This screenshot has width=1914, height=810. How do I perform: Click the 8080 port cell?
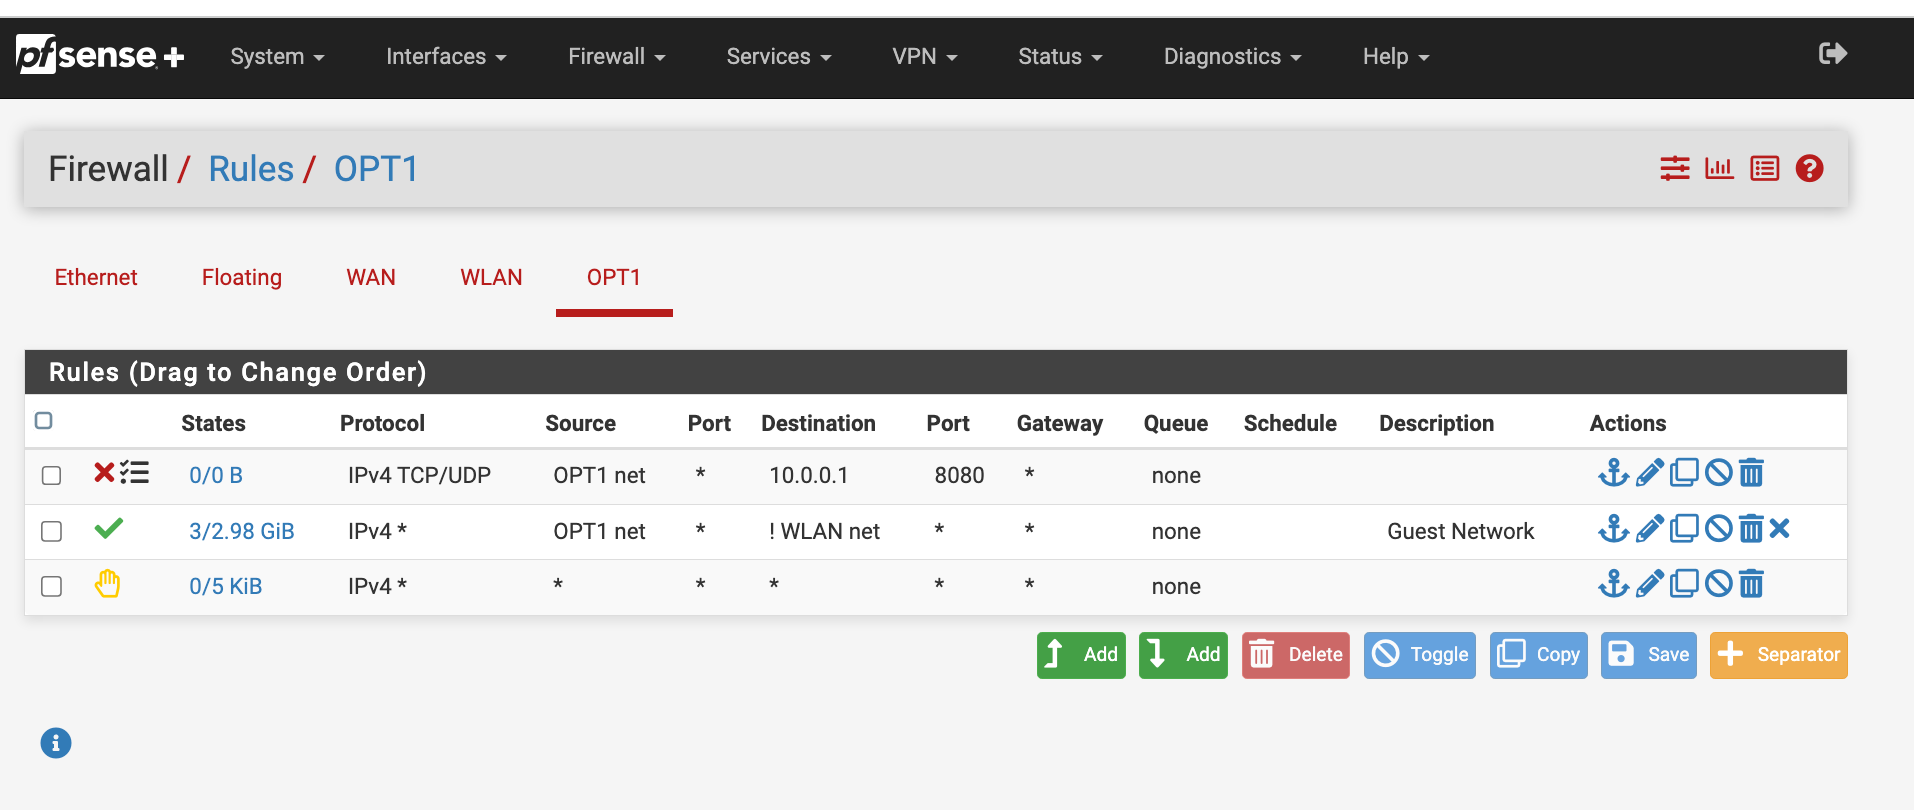[960, 476]
